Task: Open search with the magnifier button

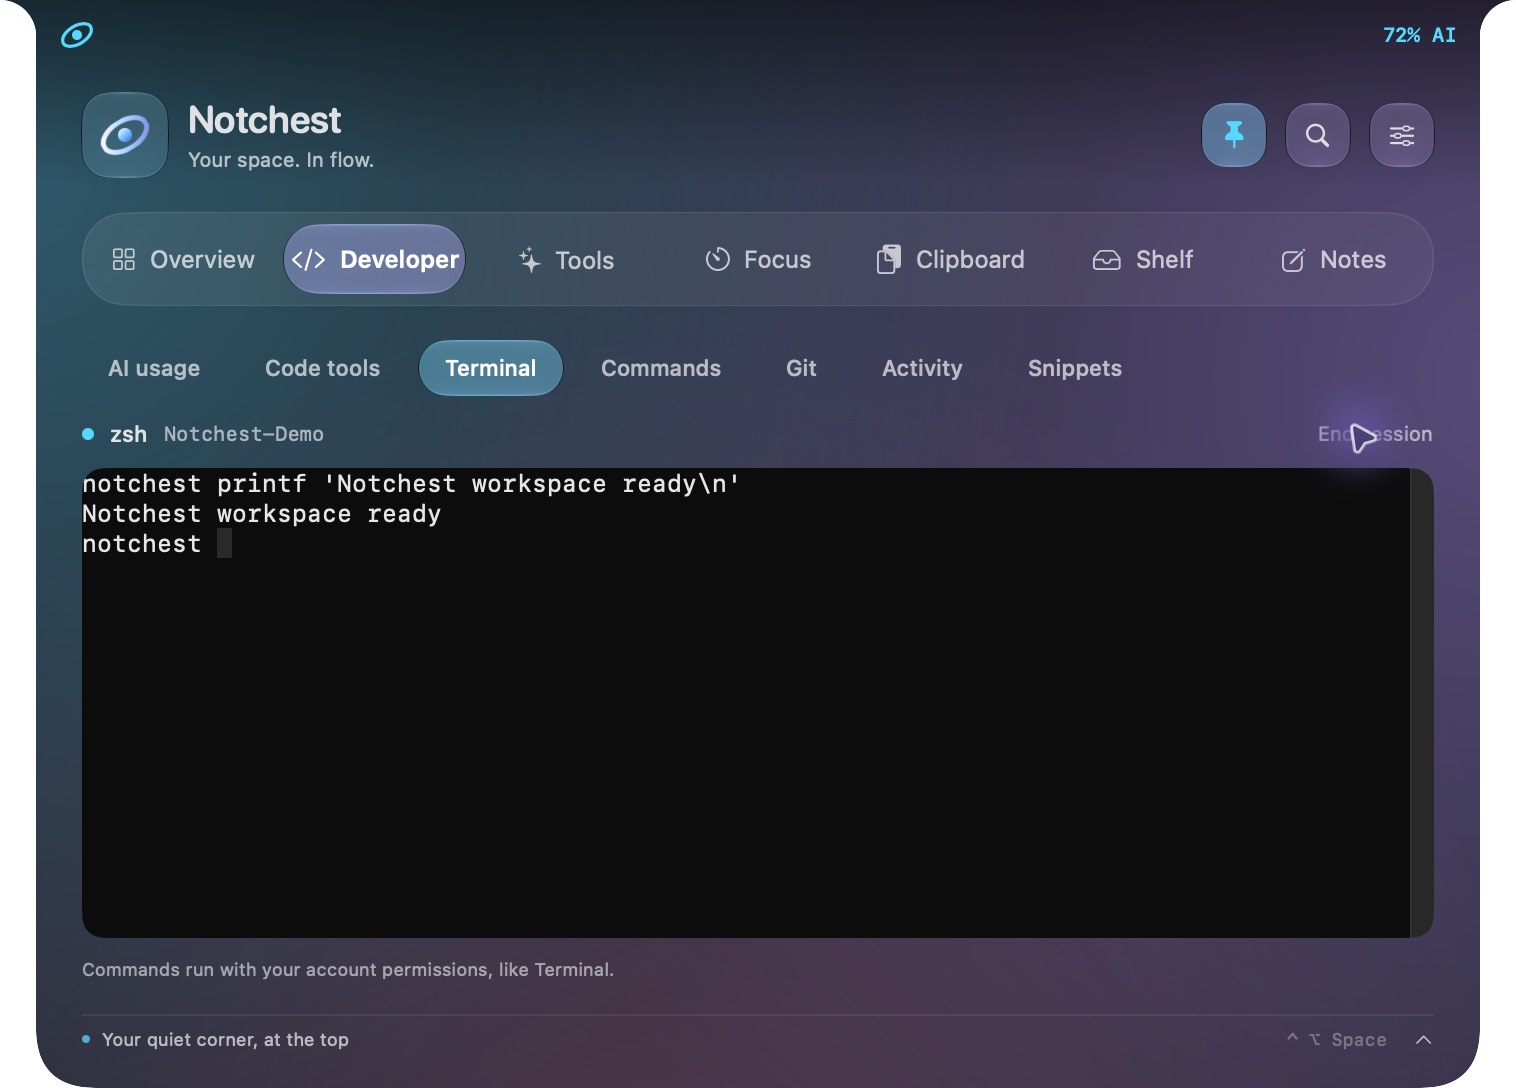Action: [x=1318, y=135]
